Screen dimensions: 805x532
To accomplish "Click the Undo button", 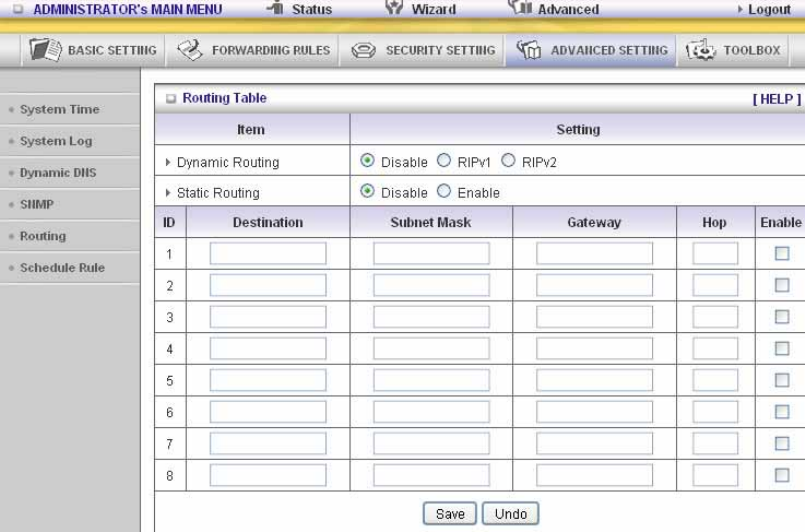I will (510, 514).
